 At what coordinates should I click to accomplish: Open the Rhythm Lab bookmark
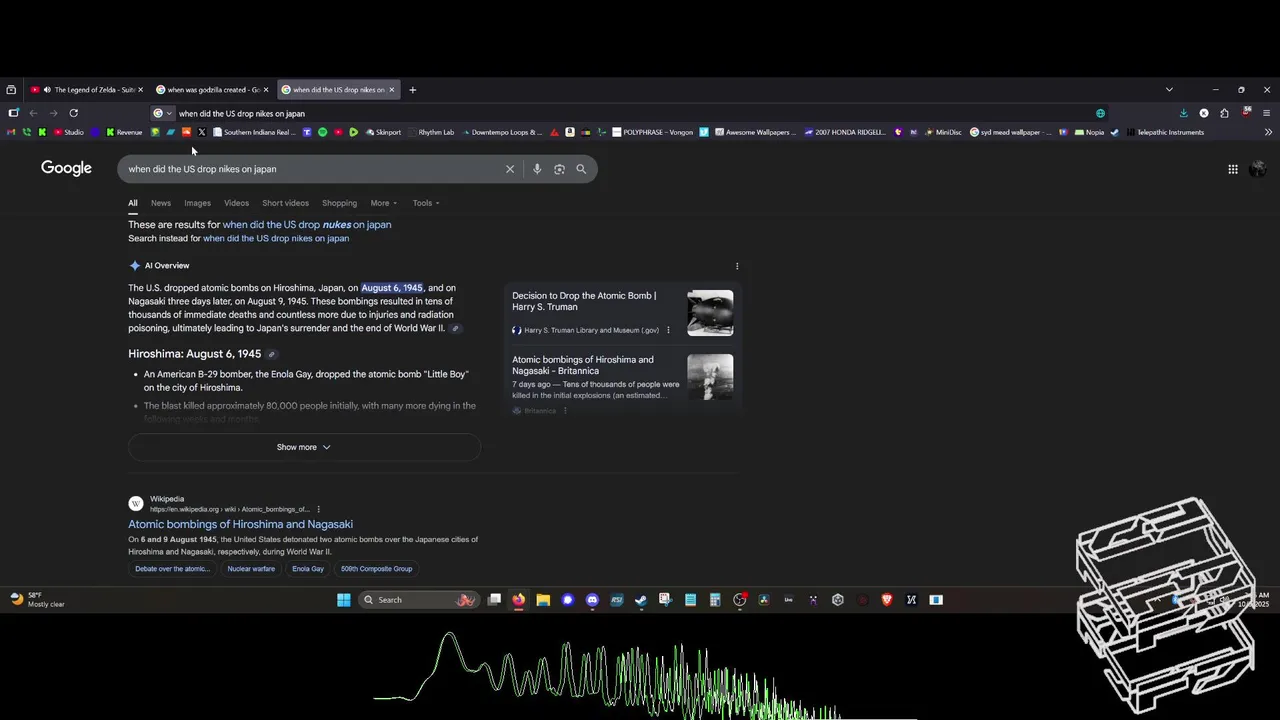point(429,132)
